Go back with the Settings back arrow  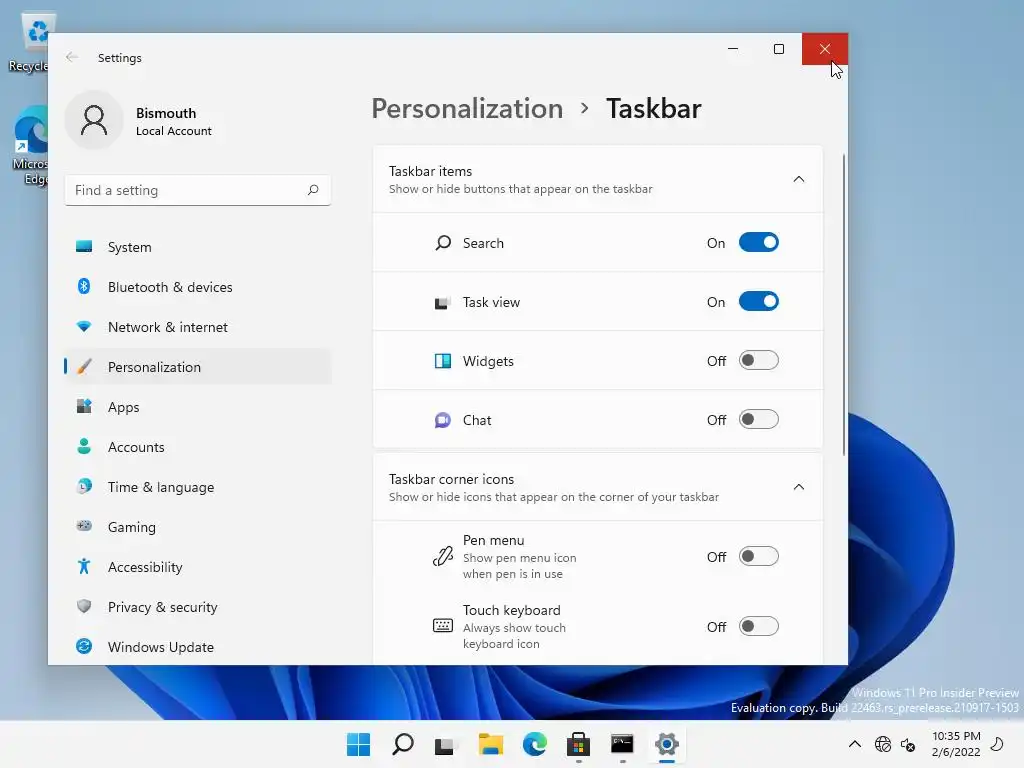72,57
